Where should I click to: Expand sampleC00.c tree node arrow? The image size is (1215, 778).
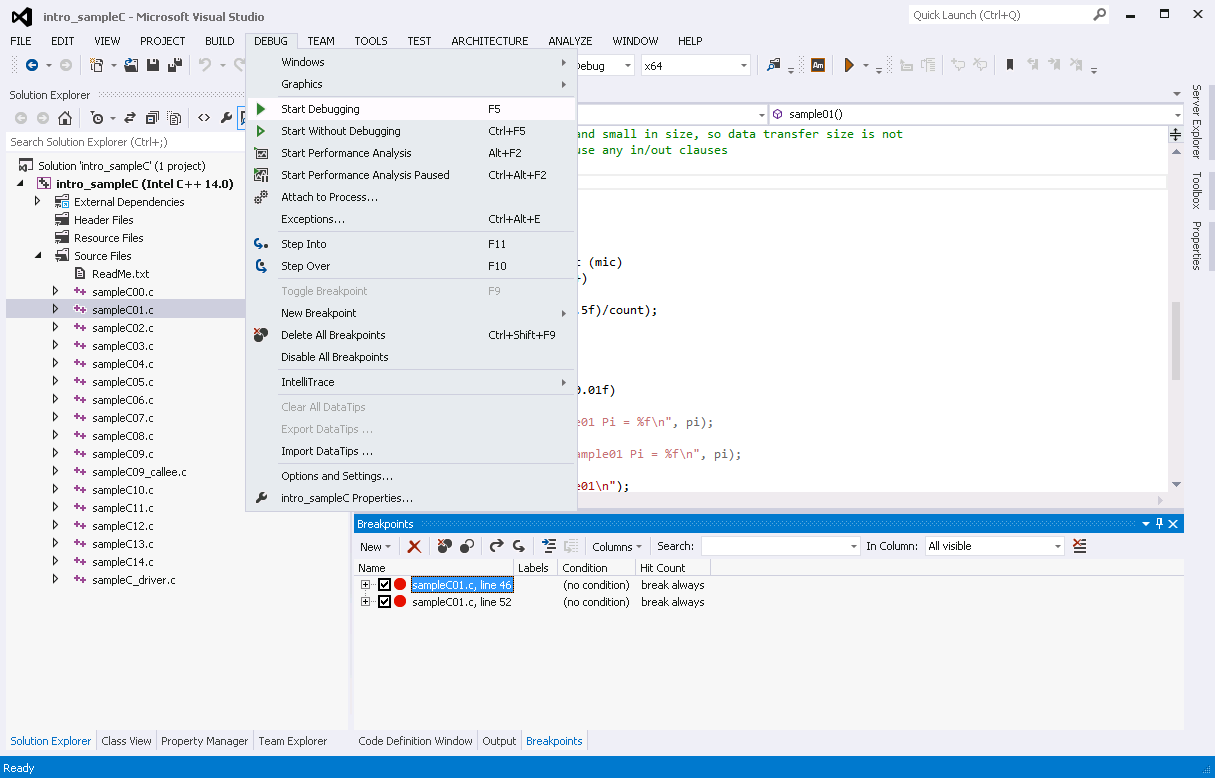point(56,292)
